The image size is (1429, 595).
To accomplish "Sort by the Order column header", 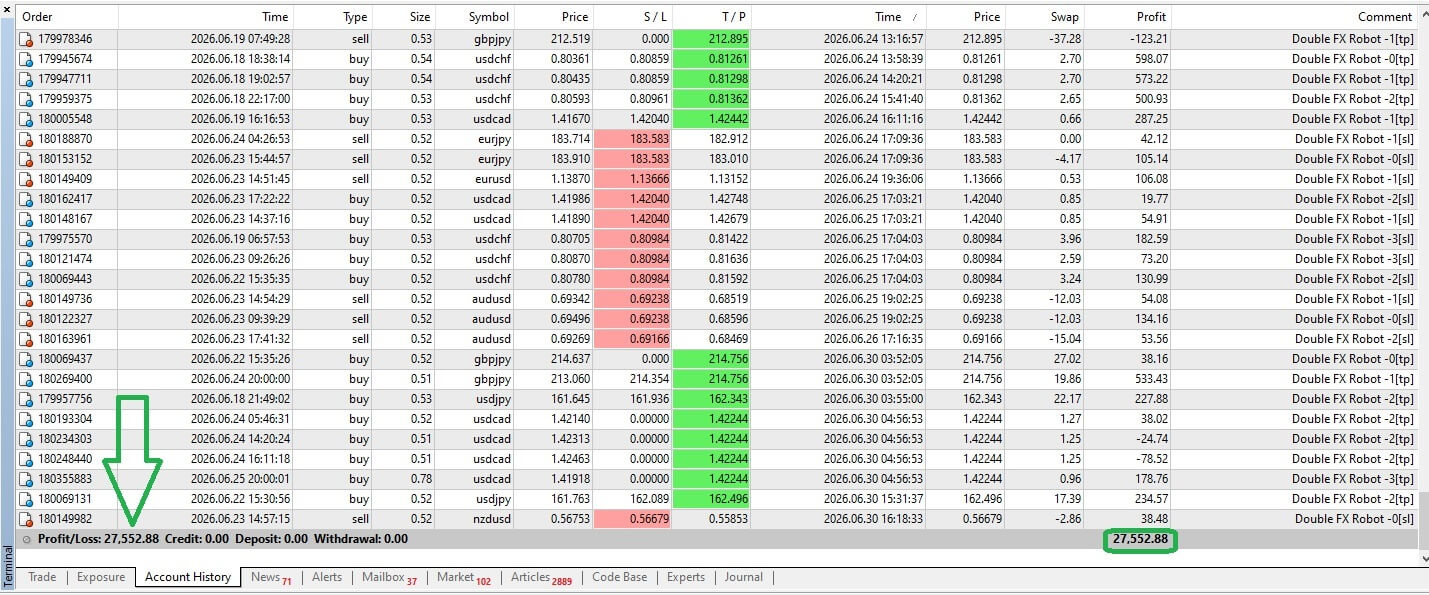I will 67,17.
